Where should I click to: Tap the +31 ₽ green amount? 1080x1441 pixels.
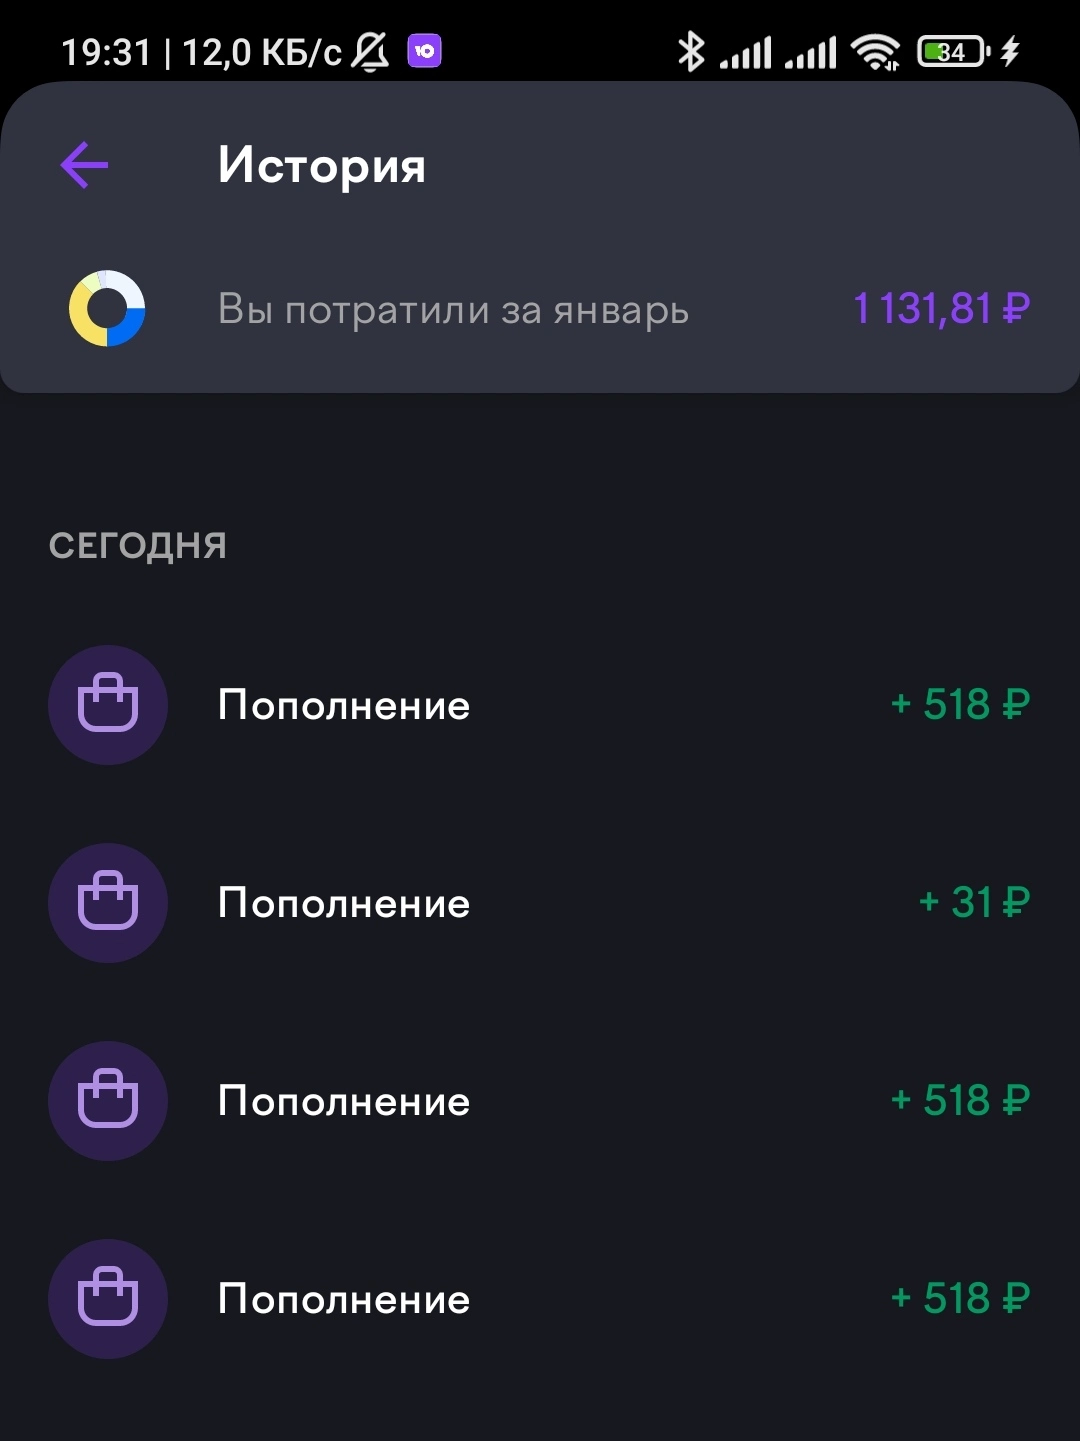(x=974, y=903)
